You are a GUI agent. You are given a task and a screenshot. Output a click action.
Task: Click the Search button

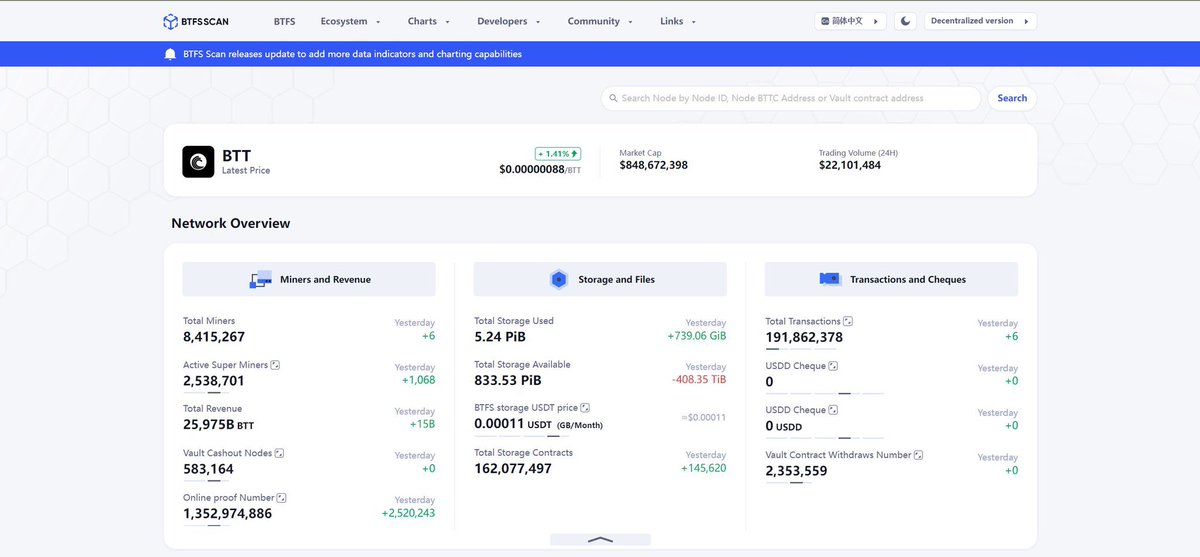click(1012, 98)
